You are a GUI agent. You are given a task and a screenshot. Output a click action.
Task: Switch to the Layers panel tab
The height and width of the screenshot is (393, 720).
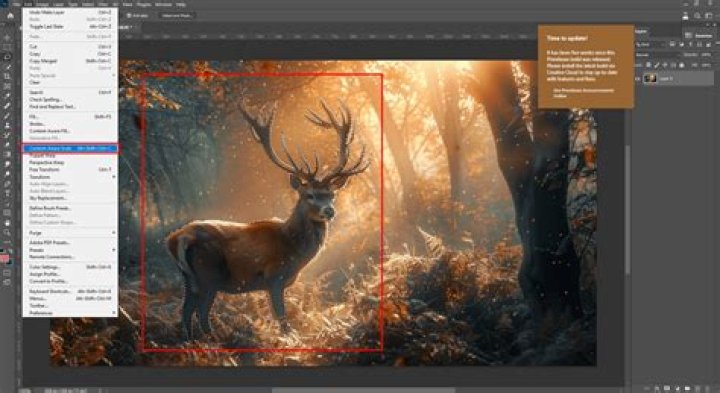point(641,31)
